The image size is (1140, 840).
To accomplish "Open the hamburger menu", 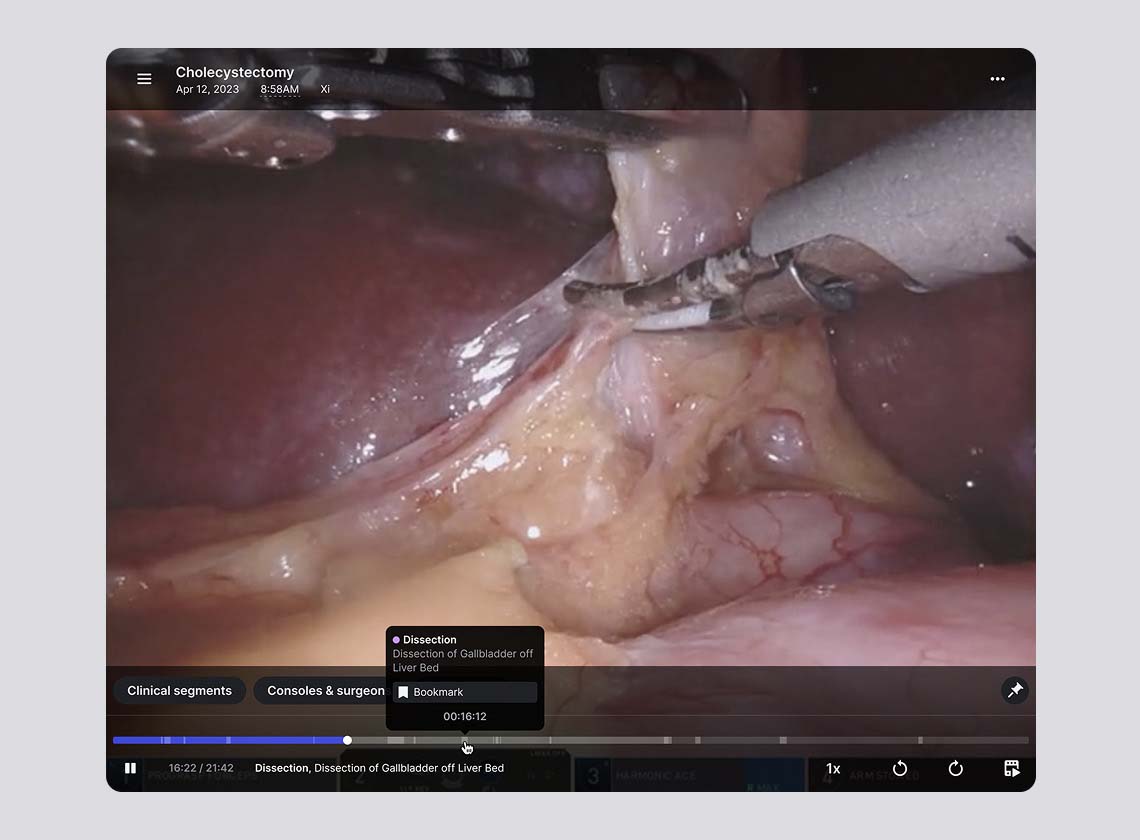I will tap(144, 79).
